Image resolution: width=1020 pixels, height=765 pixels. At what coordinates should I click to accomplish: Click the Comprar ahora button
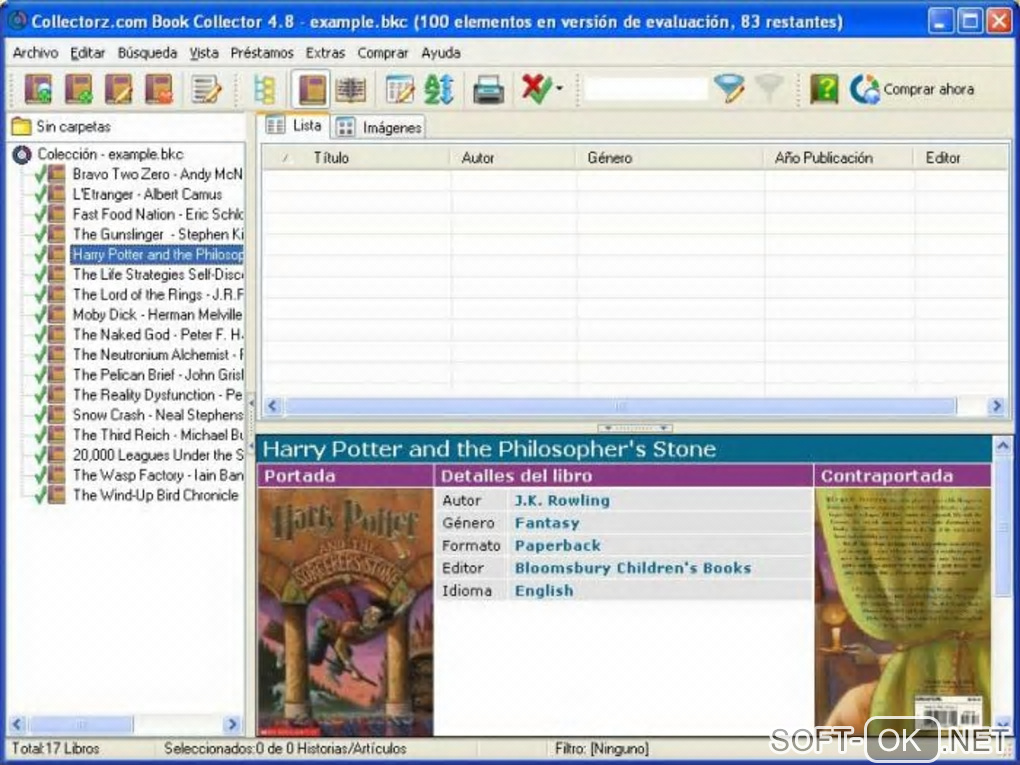(x=912, y=90)
